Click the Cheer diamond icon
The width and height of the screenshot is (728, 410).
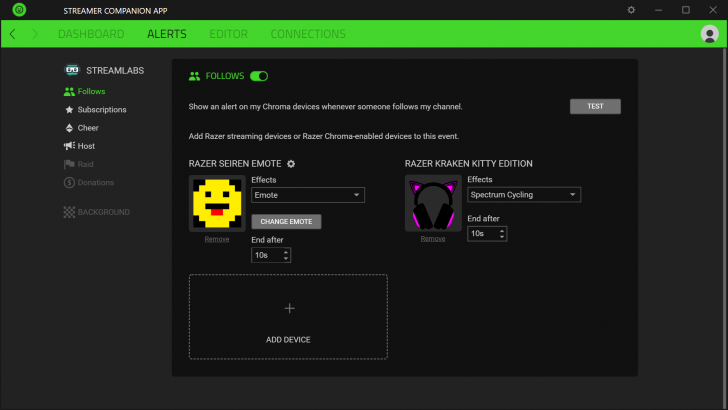tap(69, 128)
